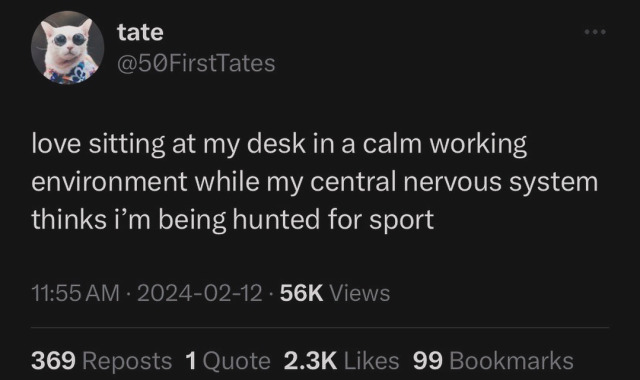Open the 369 Reposts list
The width and height of the screenshot is (640, 380).
click(102, 361)
